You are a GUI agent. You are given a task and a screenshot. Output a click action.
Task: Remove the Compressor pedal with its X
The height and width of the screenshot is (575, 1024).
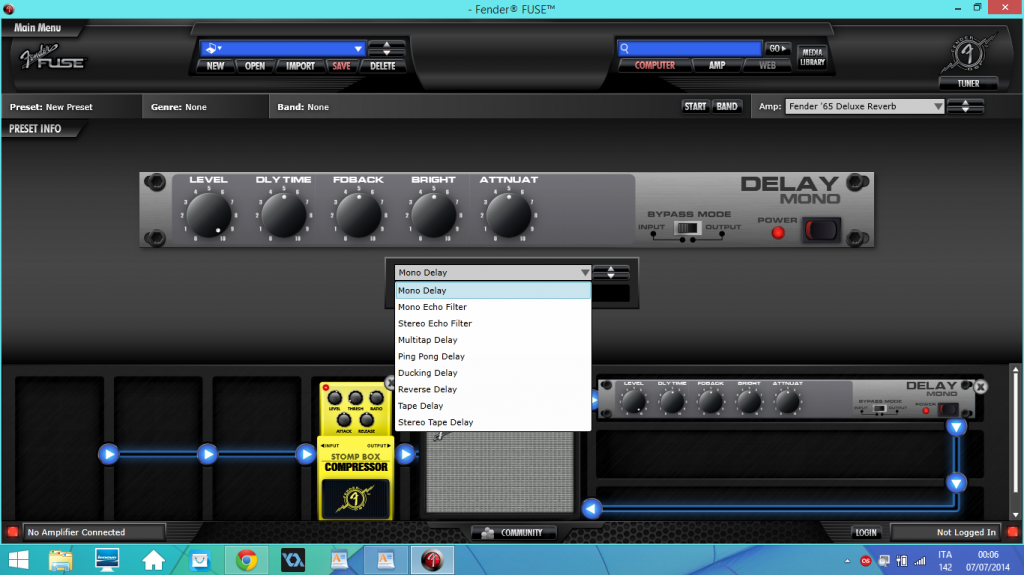390,382
